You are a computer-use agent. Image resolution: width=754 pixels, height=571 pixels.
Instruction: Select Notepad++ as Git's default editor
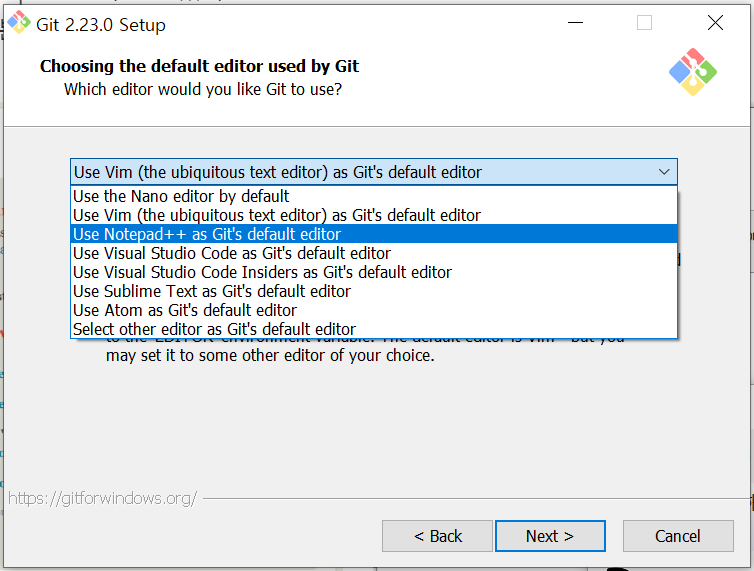[374, 234]
